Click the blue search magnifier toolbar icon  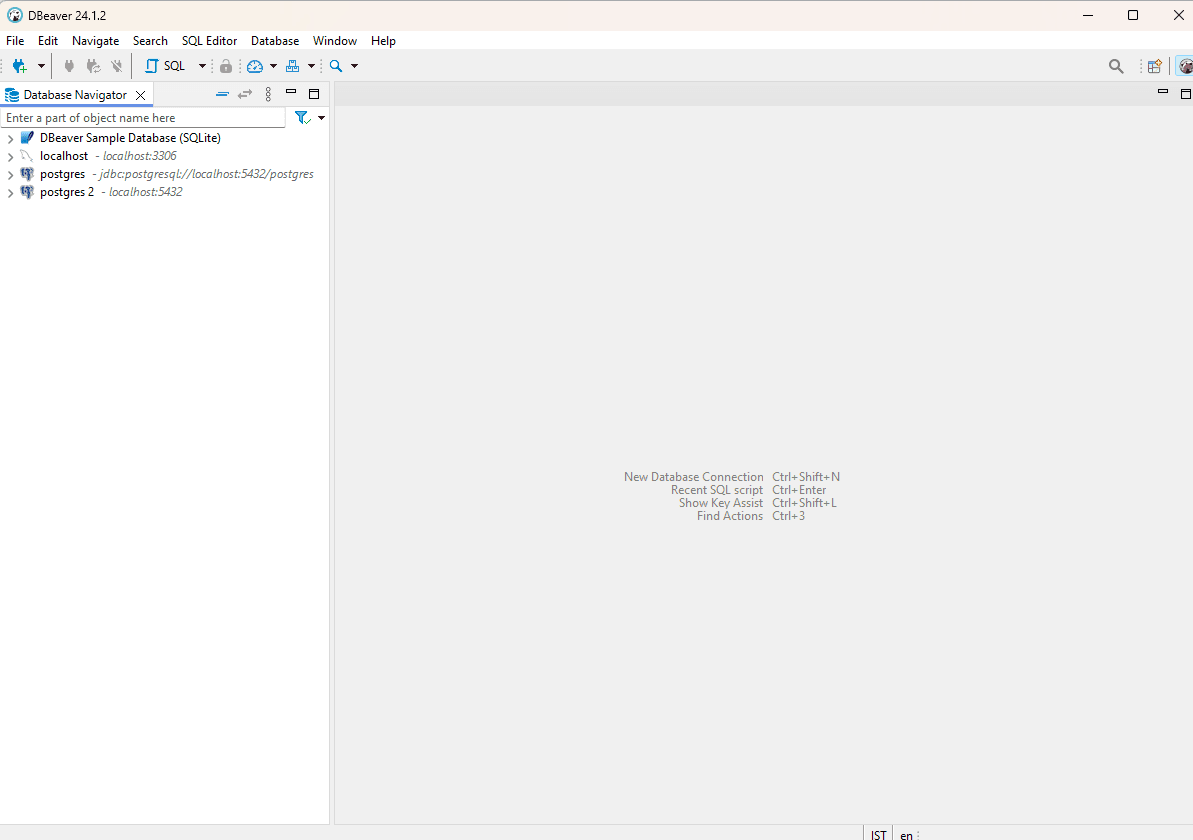click(x=336, y=66)
